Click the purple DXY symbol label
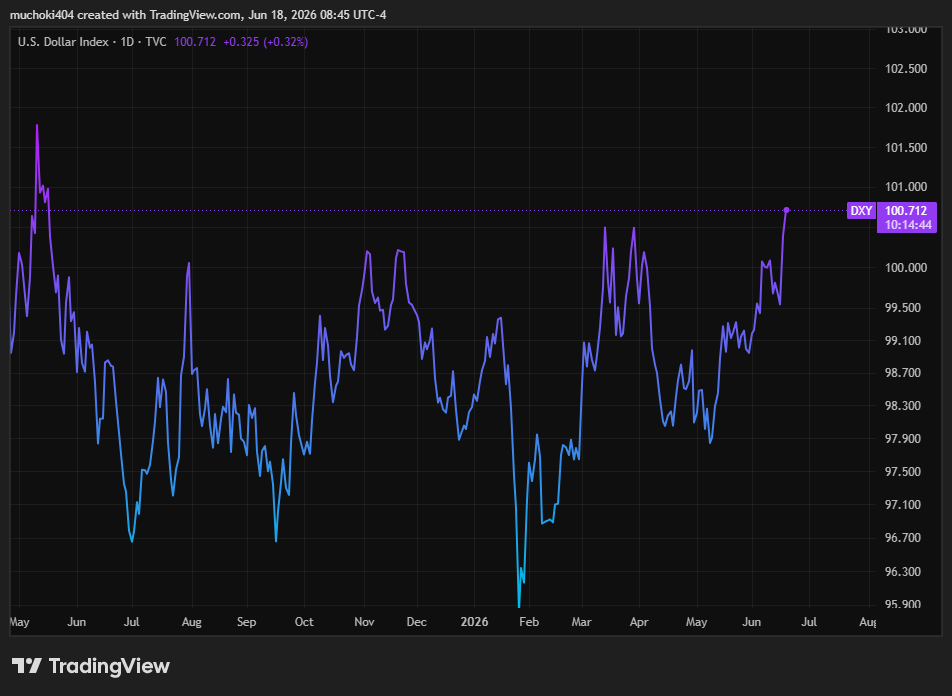Image resolution: width=952 pixels, height=696 pixels. (x=861, y=211)
